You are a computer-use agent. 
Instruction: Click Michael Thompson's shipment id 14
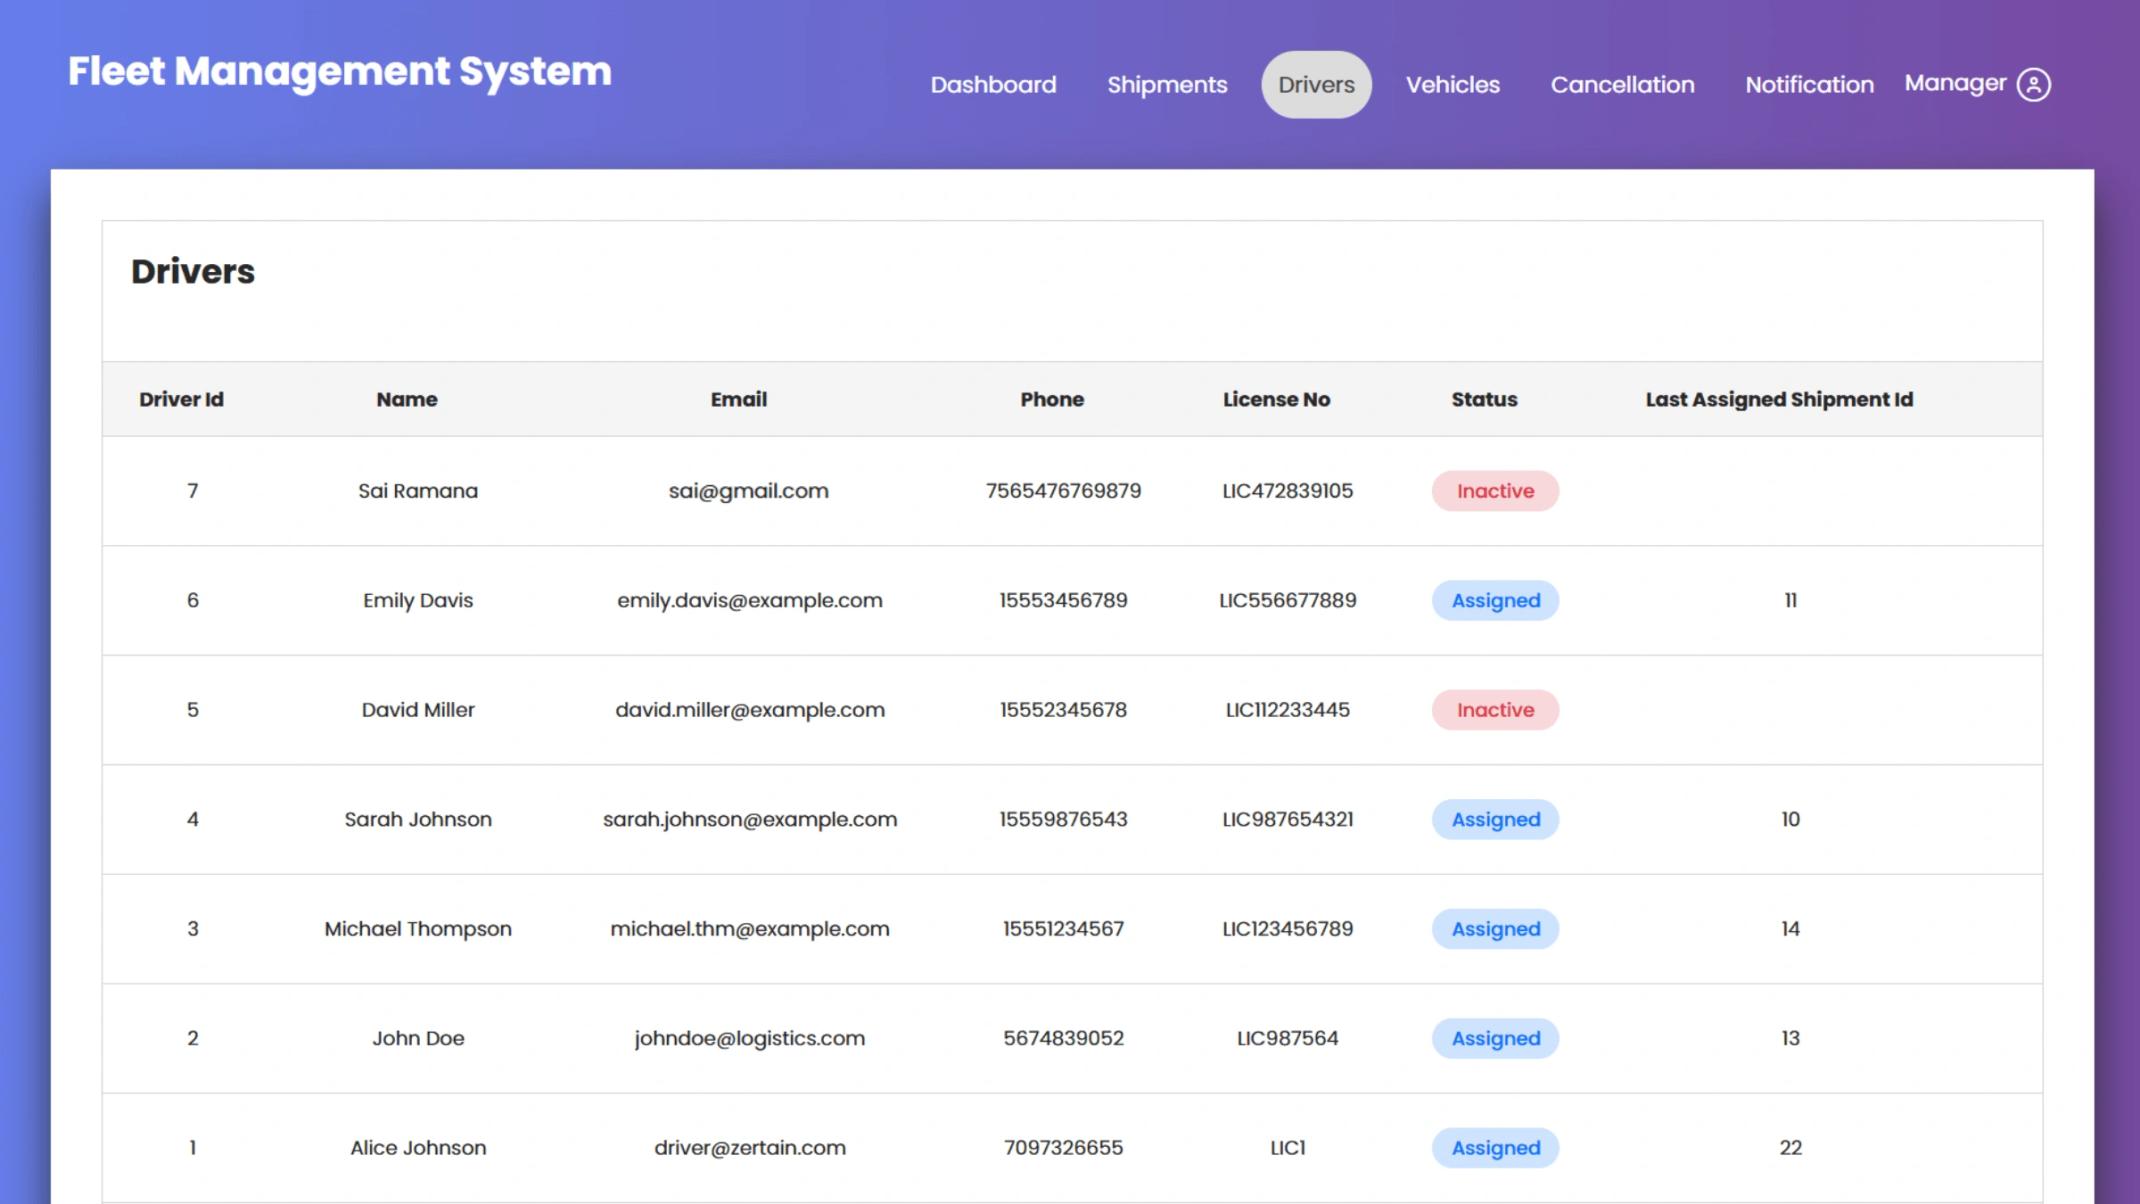click(x=1790, y=929)
